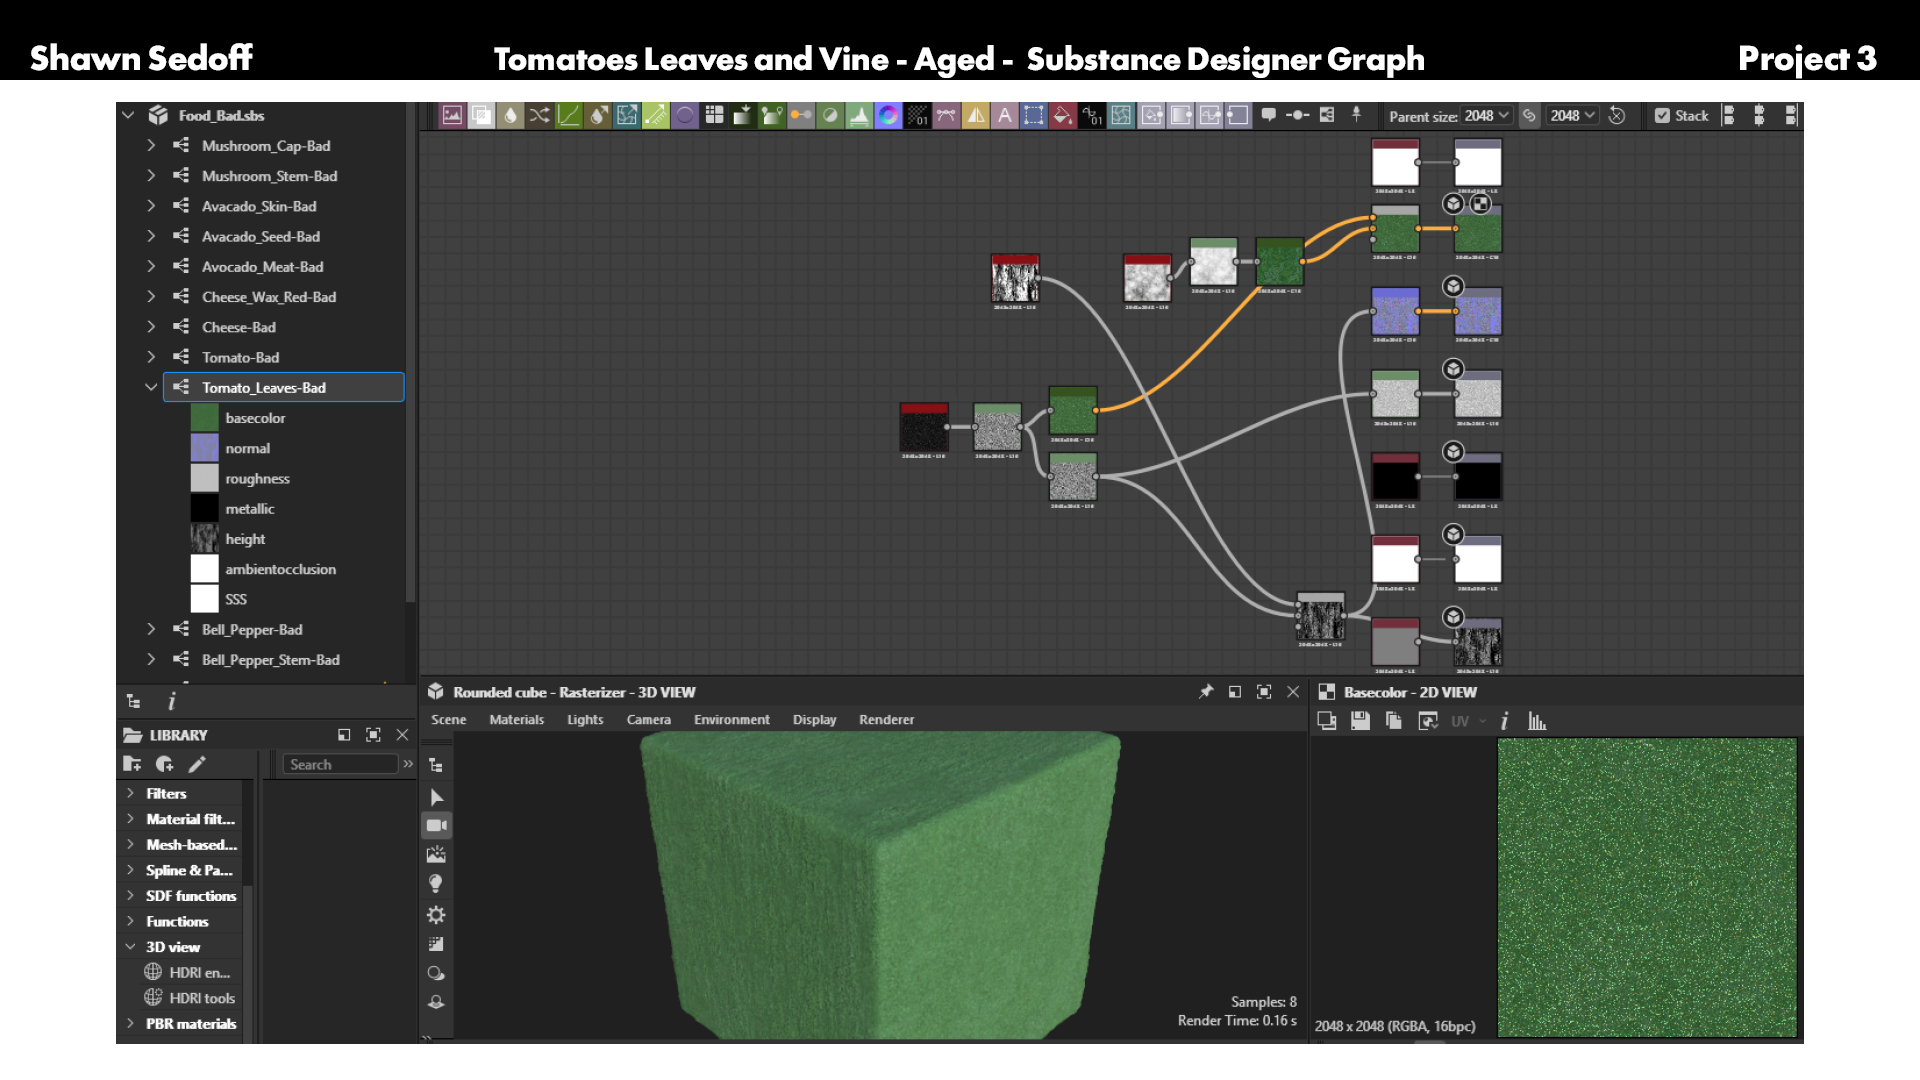Enable the Stack checkbox
1920x1080 pixels.
[1662, 116]
